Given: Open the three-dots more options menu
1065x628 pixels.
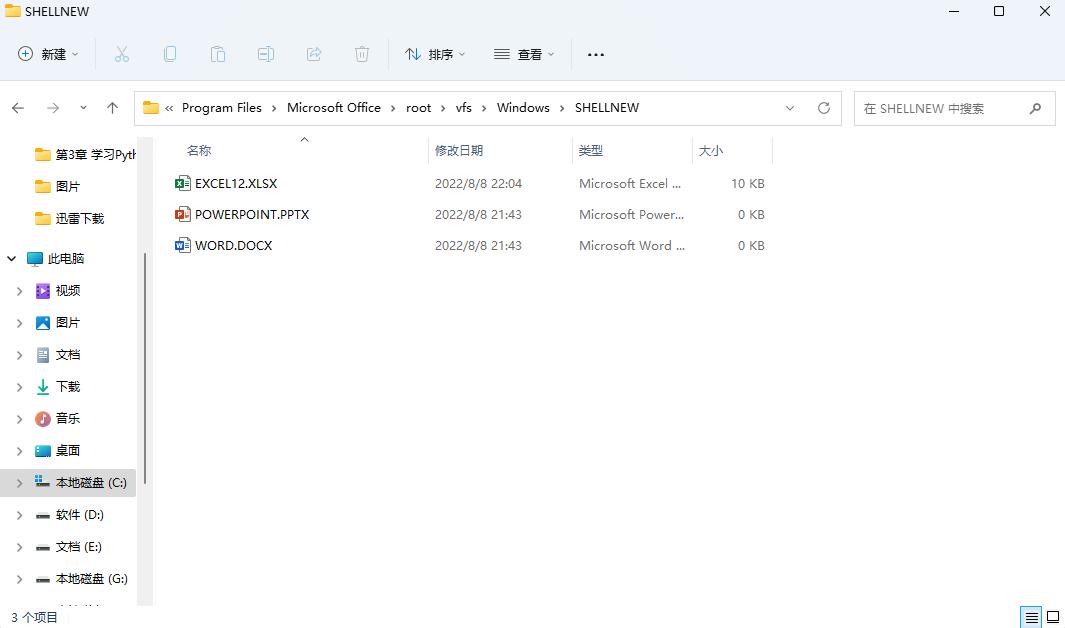Looking at the screenshot, I should 596,54.
